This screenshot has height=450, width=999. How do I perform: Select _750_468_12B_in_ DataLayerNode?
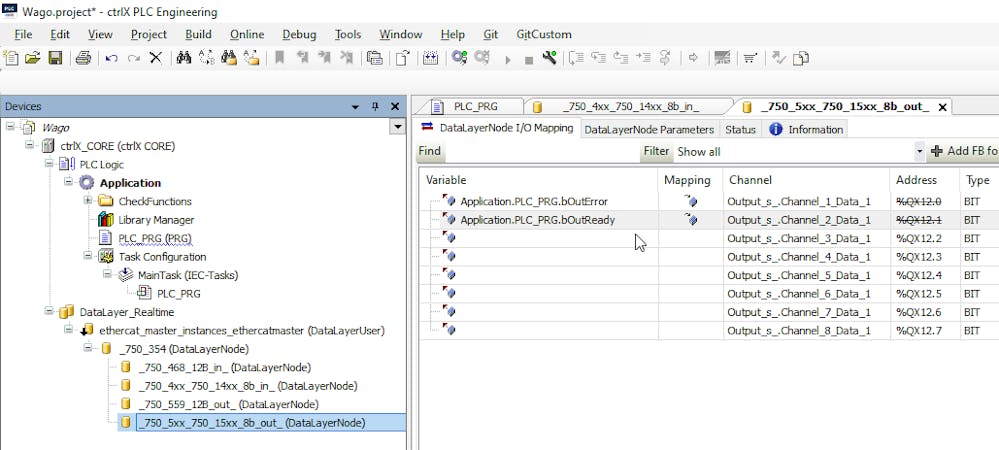[x=224, y=368]
